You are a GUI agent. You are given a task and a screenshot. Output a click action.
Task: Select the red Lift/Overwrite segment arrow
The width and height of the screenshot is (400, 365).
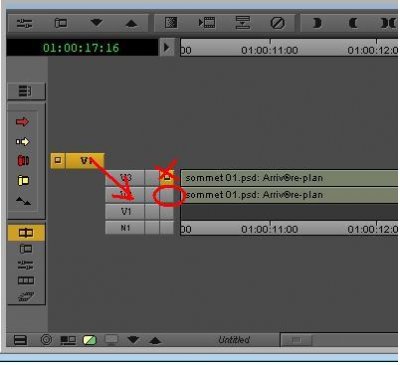[x=22, y=122]
